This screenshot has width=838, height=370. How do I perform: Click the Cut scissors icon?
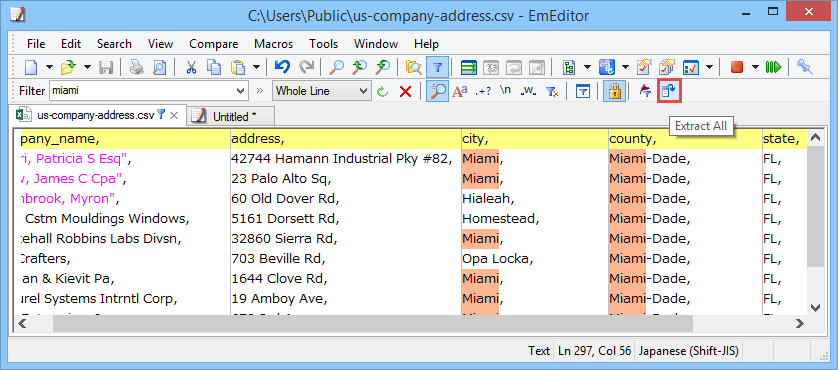(x=191, y=67)
